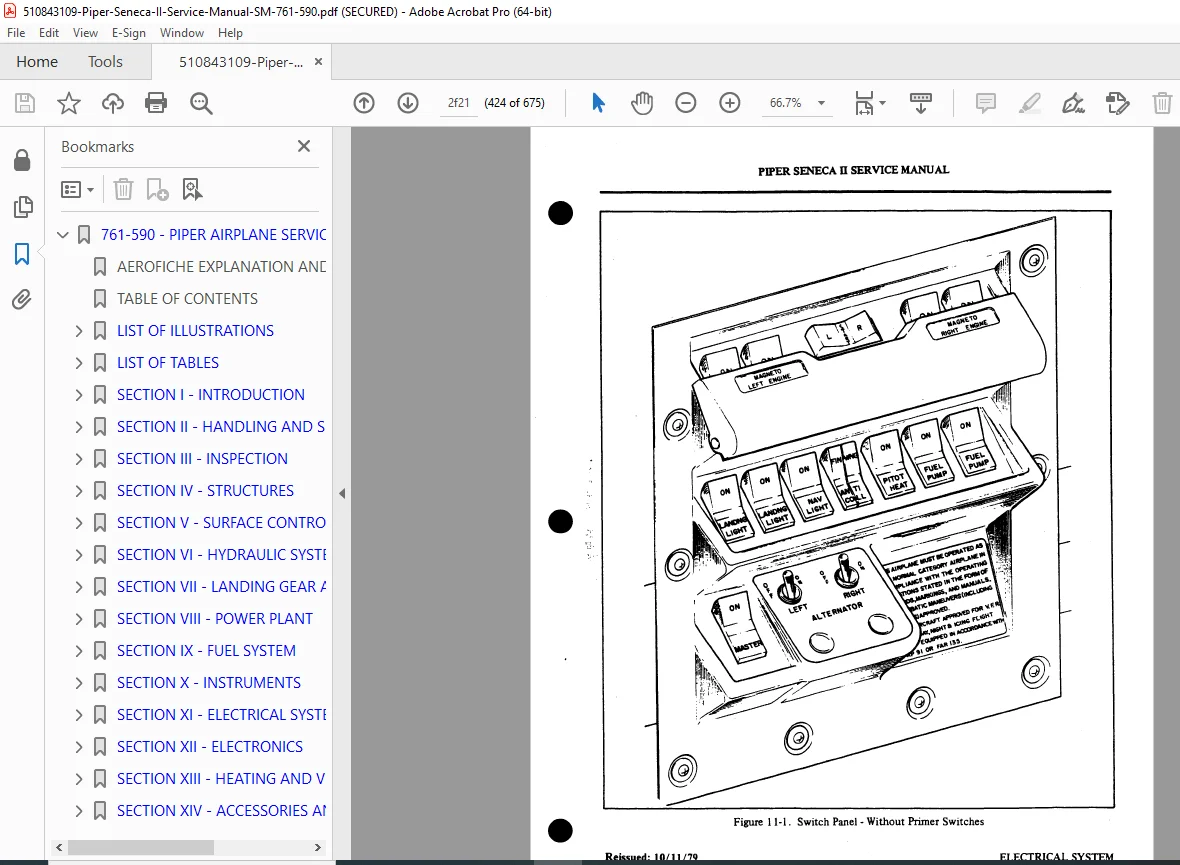
Task: Open the security lock panel icon
Action: point(23,160)
